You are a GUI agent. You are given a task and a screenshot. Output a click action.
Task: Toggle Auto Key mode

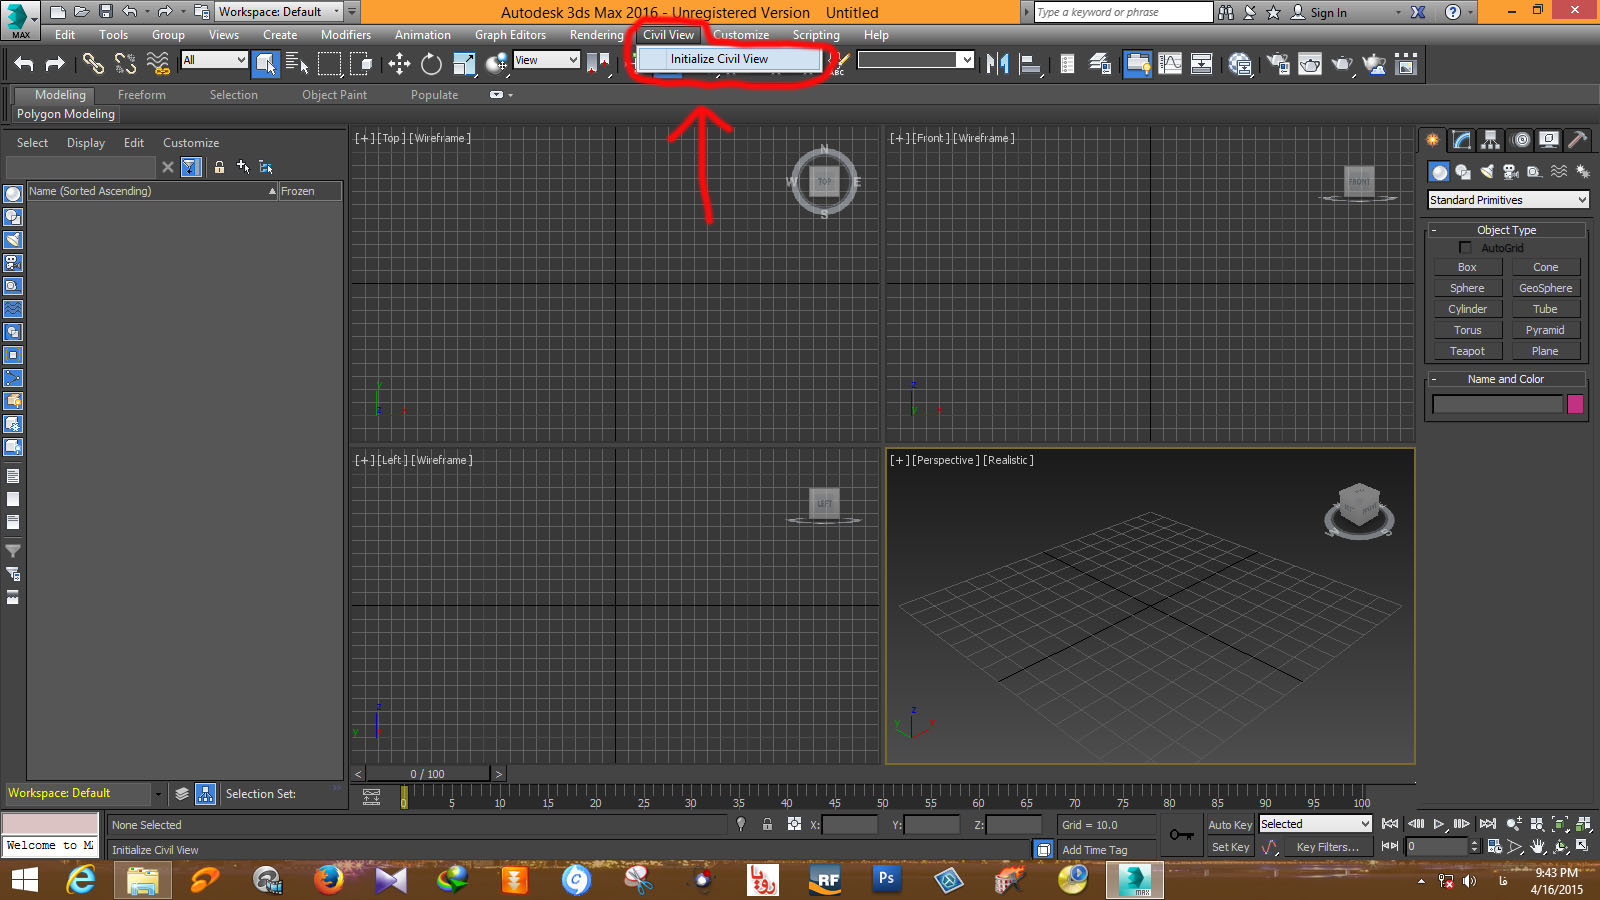1229,825
